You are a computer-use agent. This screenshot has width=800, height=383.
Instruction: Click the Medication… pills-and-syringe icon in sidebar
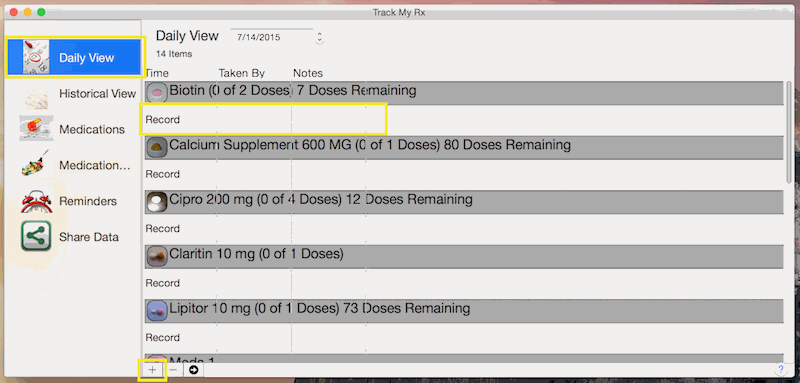[36, 165]
